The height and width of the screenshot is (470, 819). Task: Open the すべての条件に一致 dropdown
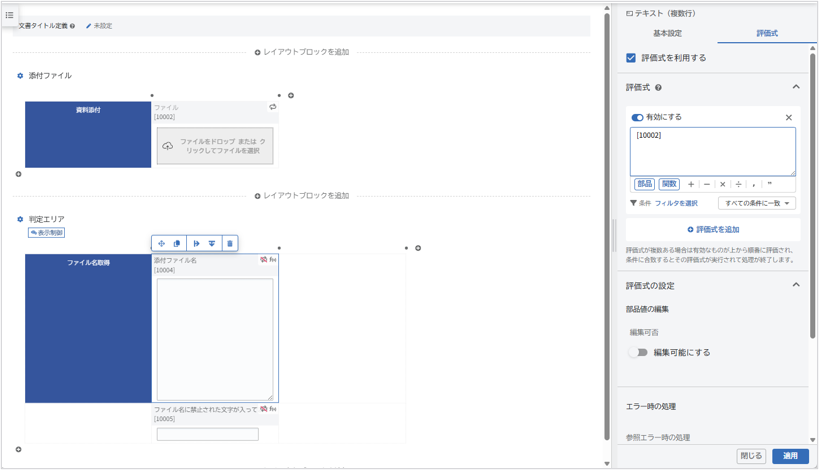(x=757, y=203)
